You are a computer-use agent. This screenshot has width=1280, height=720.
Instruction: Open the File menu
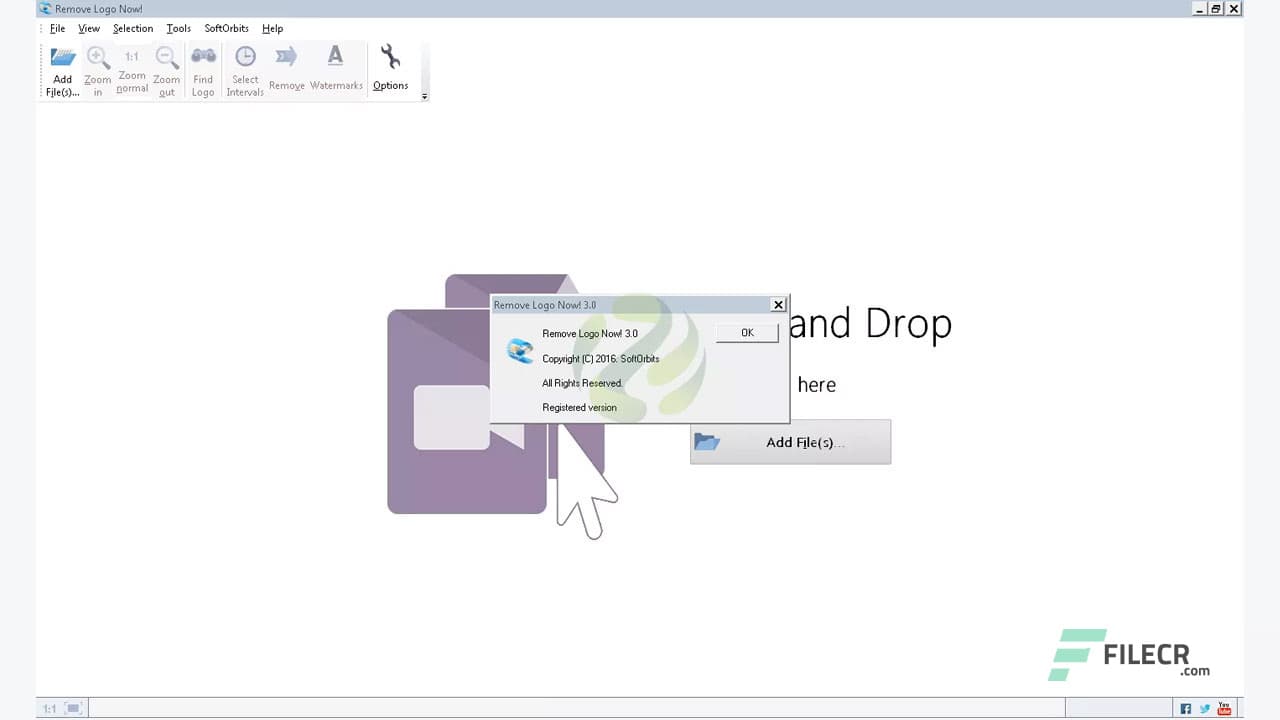tap(57, 28)
